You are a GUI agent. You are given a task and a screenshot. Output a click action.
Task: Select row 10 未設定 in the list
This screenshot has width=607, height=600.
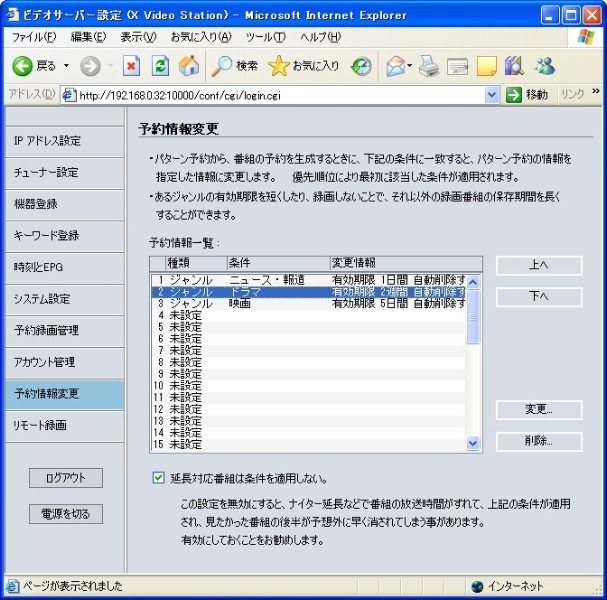[309, 386]
